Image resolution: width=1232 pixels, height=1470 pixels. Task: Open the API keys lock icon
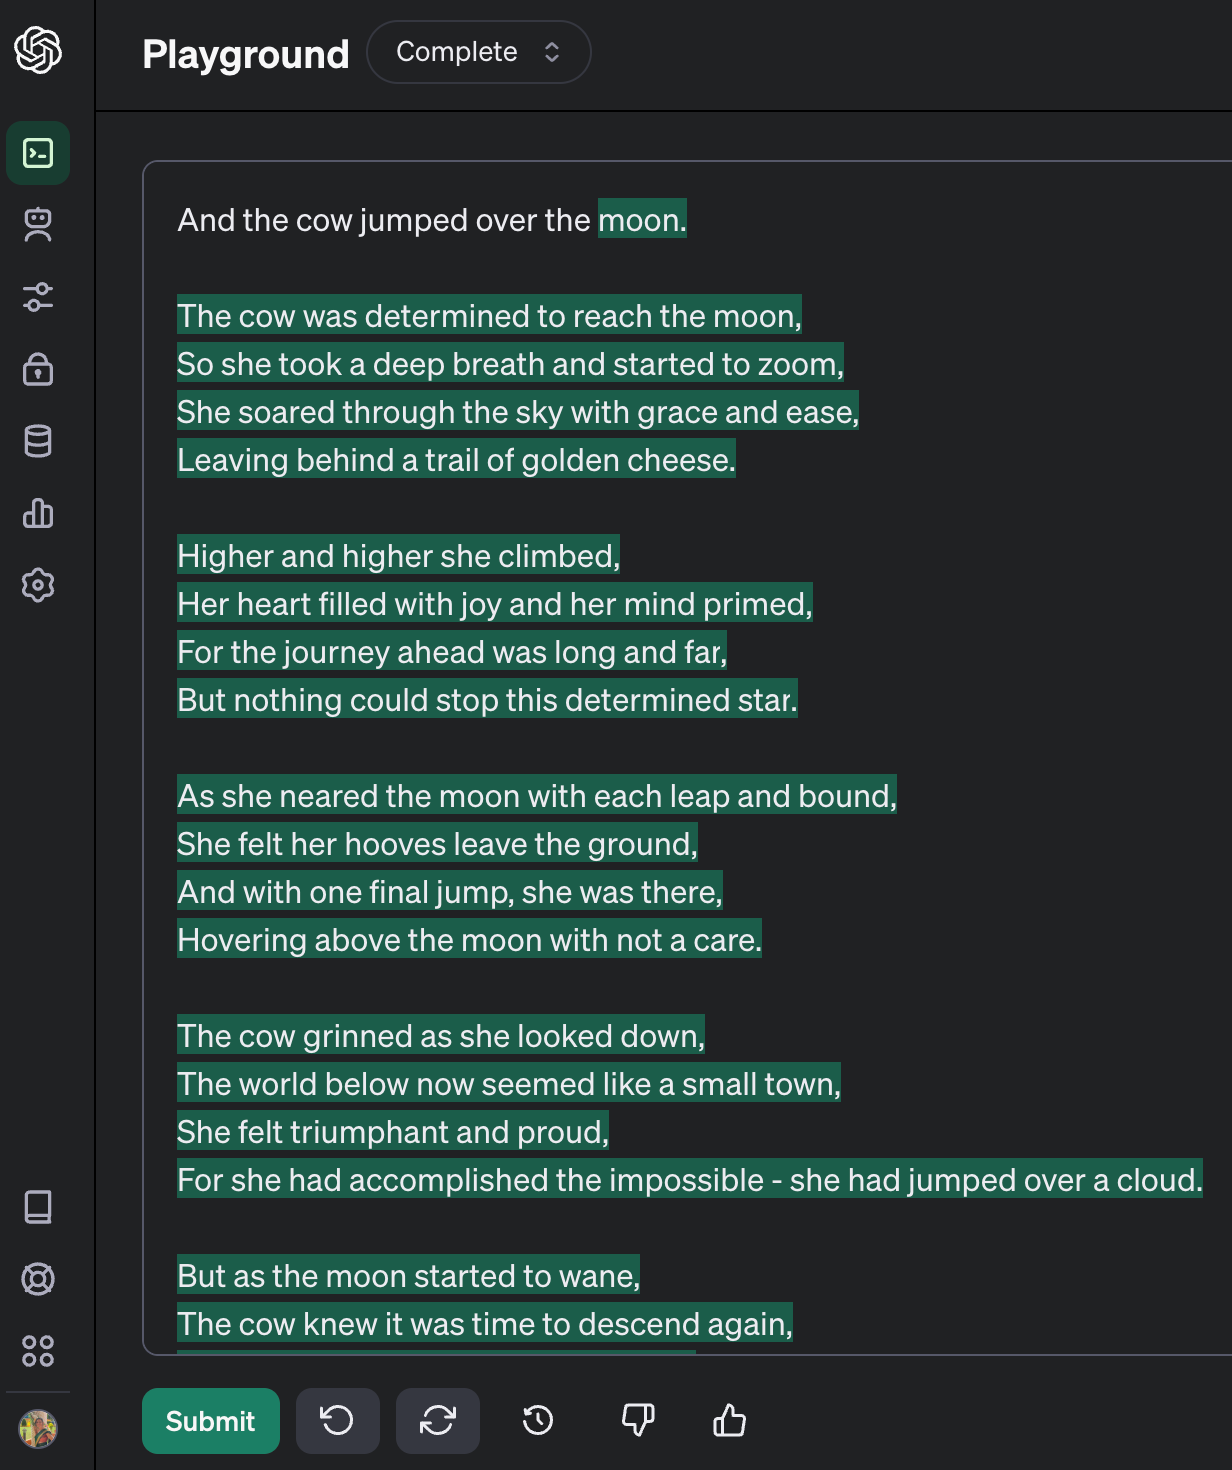click(x=38, y=371)
